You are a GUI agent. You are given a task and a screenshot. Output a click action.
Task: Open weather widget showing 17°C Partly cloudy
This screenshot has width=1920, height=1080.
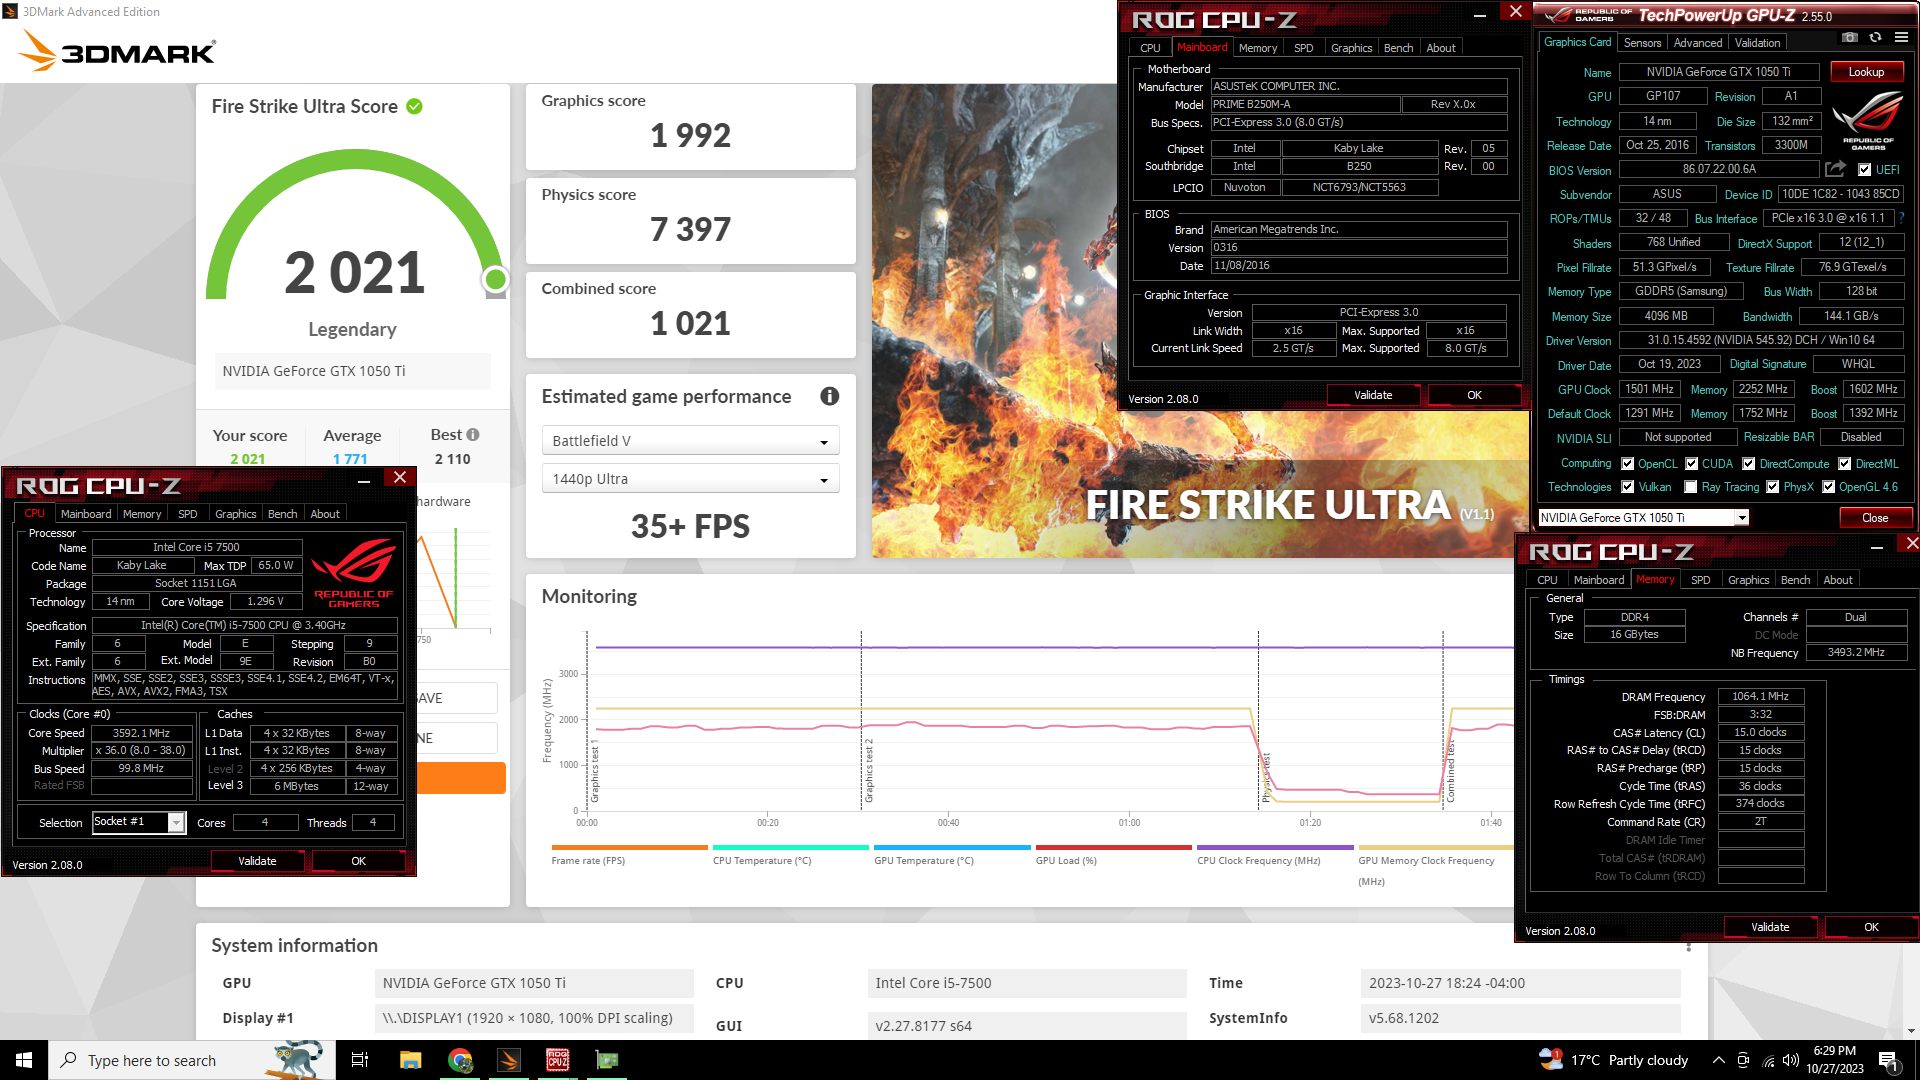(x=1613, y=1060)
